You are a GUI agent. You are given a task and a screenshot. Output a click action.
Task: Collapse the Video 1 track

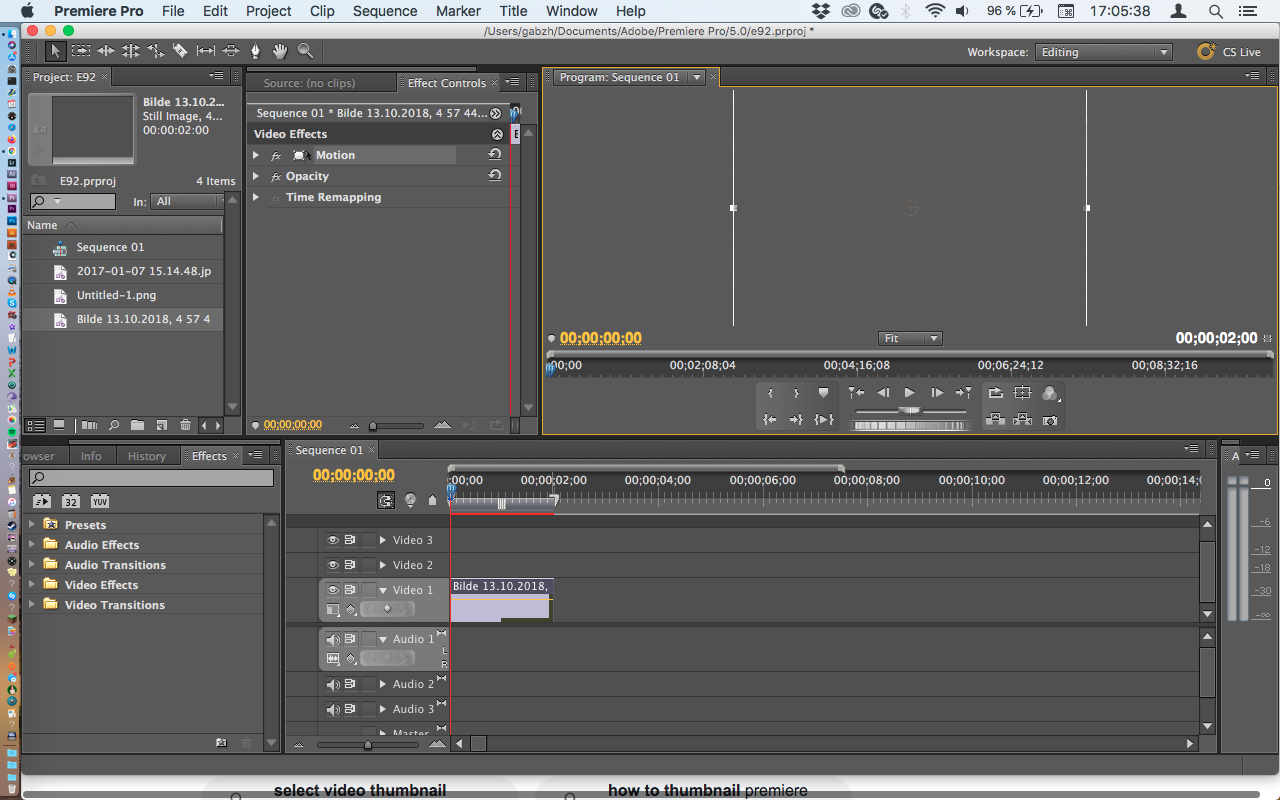382,590
